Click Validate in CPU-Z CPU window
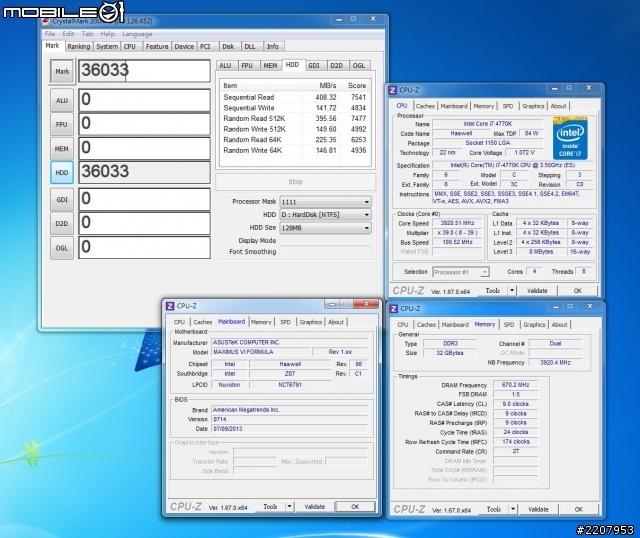The width and height of the screenshot is (640, 538). (x=537, y=291)
